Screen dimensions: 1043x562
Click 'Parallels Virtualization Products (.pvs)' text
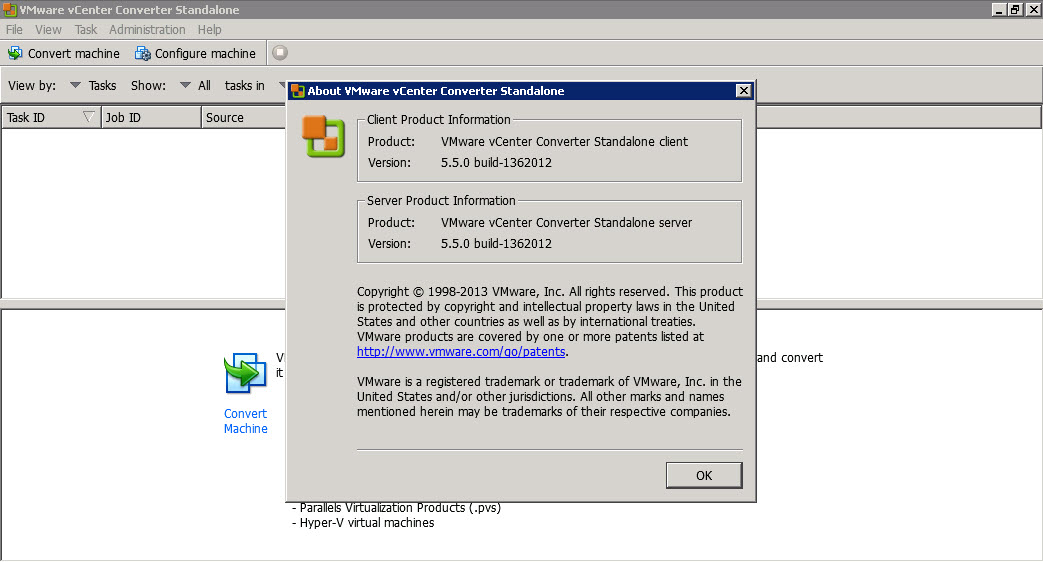point(400,508)
